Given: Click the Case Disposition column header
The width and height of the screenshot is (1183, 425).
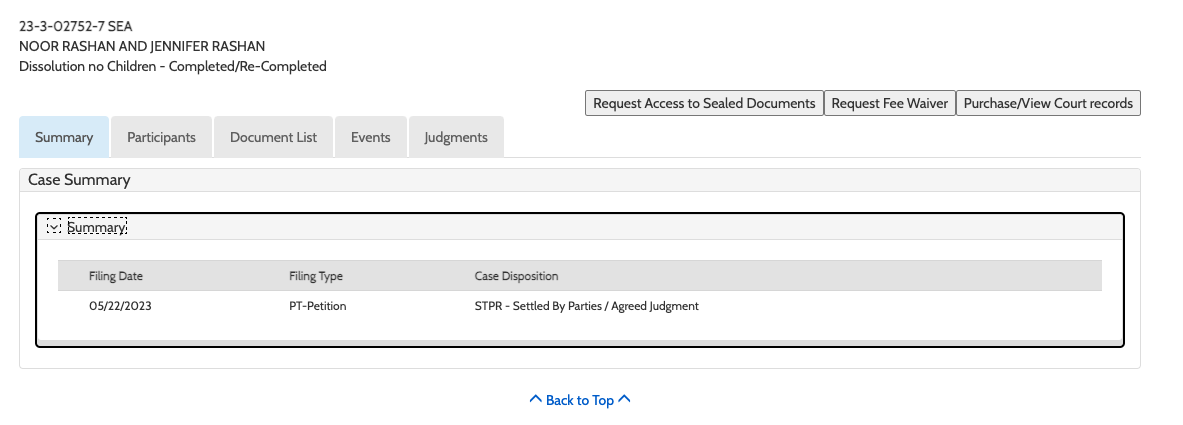Looking at the screenshot, I should click(x=516, y=276).
